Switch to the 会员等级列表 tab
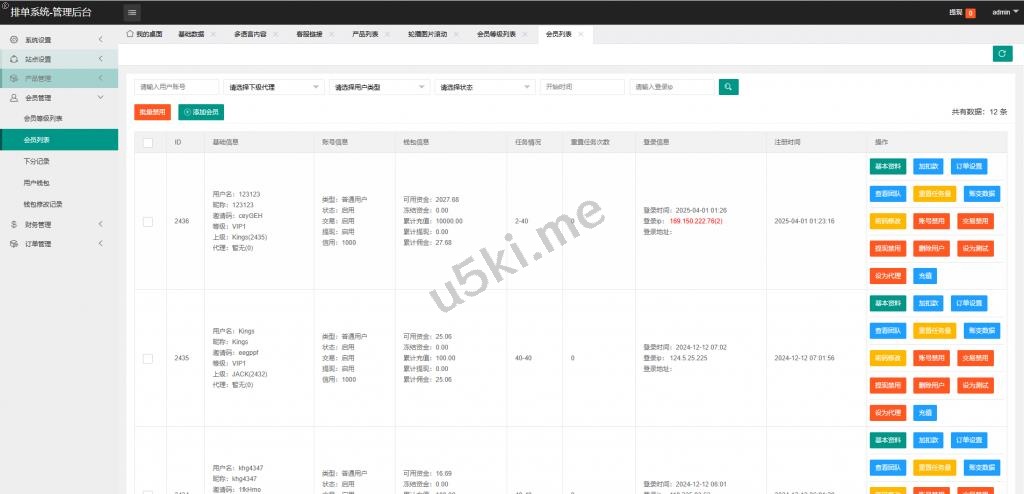1024x494 pixels. 496,34
